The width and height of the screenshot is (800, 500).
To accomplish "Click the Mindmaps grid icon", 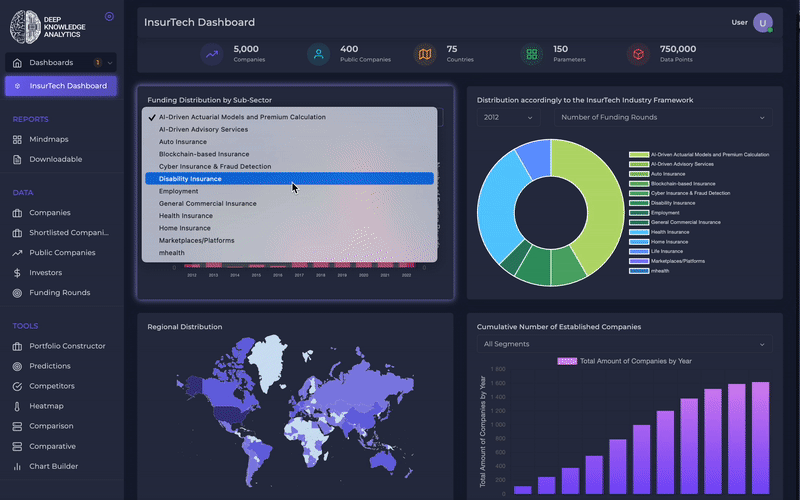I will 17,139.
